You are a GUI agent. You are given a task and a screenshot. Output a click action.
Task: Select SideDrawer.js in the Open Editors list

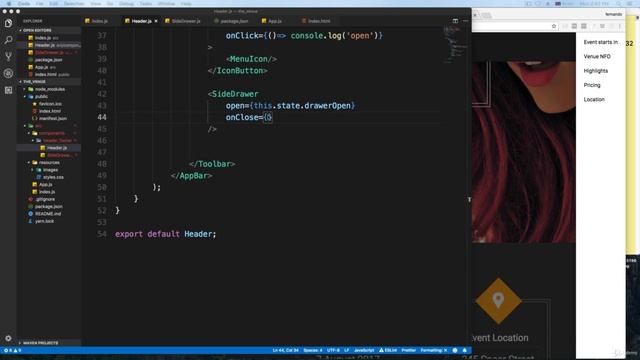[49, 52]
